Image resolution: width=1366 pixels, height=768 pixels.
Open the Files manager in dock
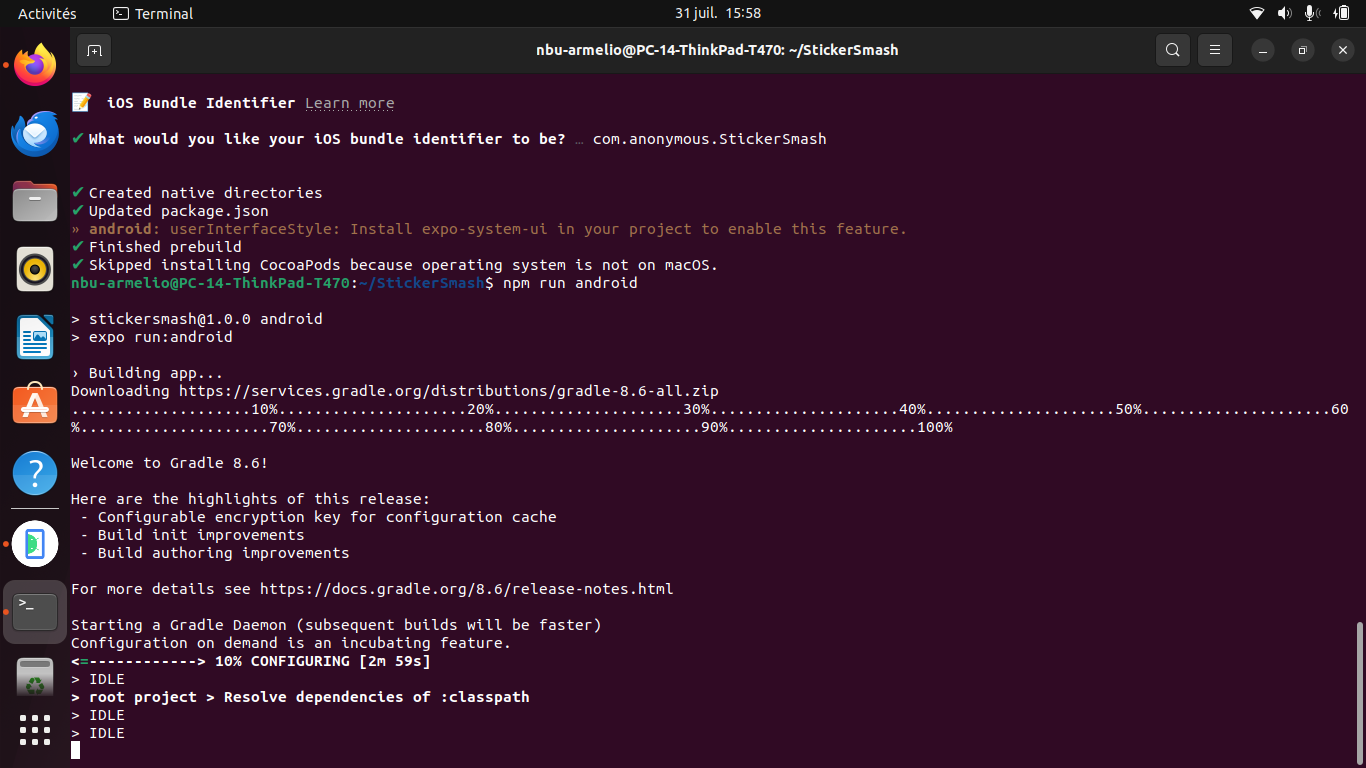click(x=35, y=202)
